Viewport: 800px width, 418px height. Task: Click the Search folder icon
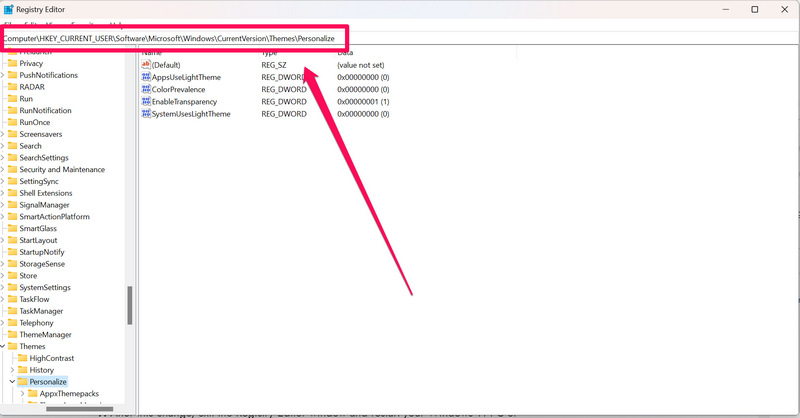[x=13, y=145]
